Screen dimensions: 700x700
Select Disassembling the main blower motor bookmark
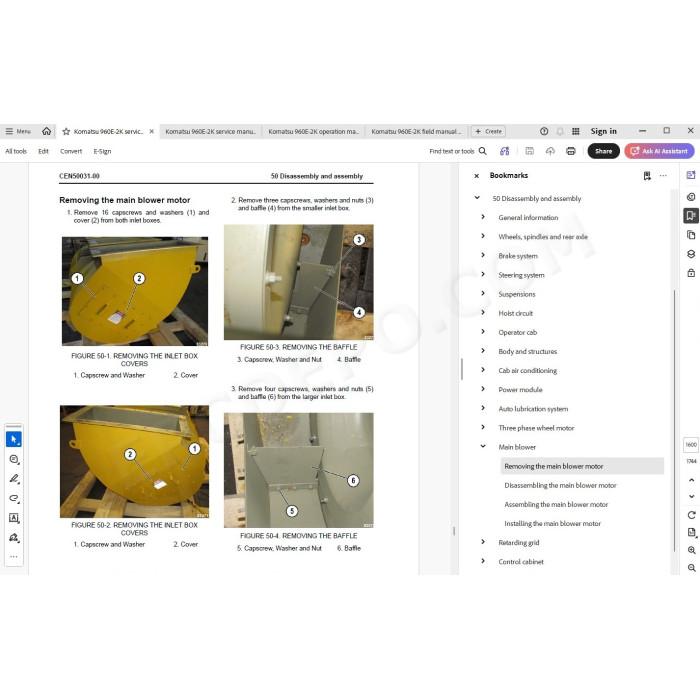coord(560,485)
